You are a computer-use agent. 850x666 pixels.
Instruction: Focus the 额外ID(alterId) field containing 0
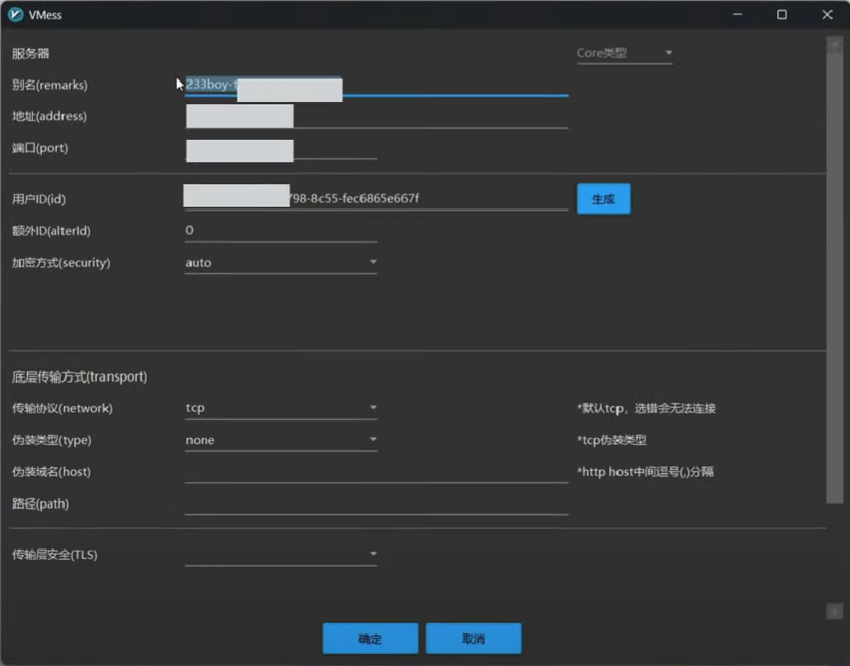coord(280,231)
